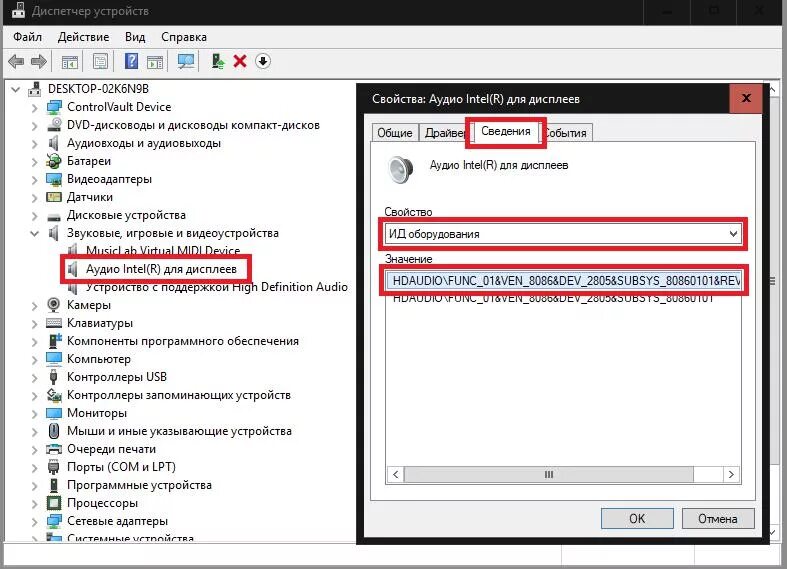Click the Back arrow toolbar icon

pyautogui.click(x=16, y=62)
